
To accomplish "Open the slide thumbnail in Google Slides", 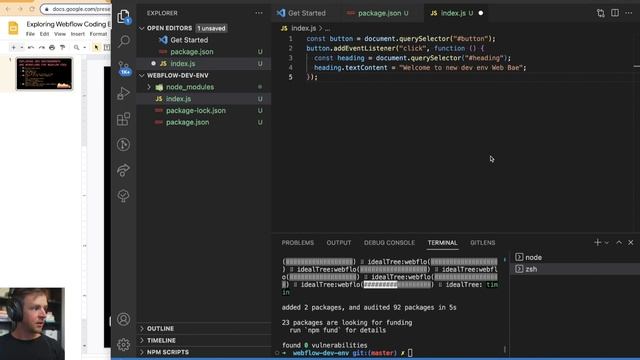I will coord(44,73).
